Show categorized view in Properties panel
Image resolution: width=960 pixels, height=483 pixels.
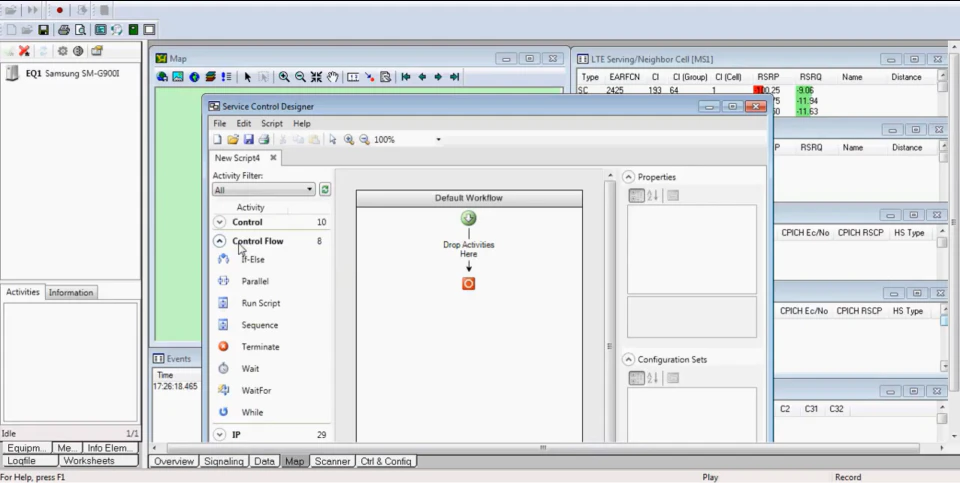point(637,195)
